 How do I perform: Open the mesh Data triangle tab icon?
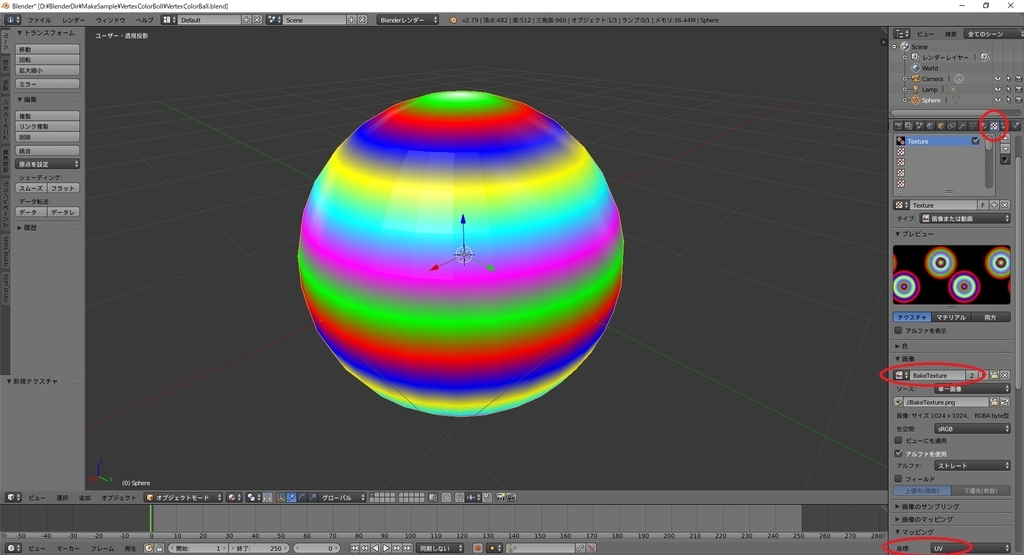tap(972, 125)
